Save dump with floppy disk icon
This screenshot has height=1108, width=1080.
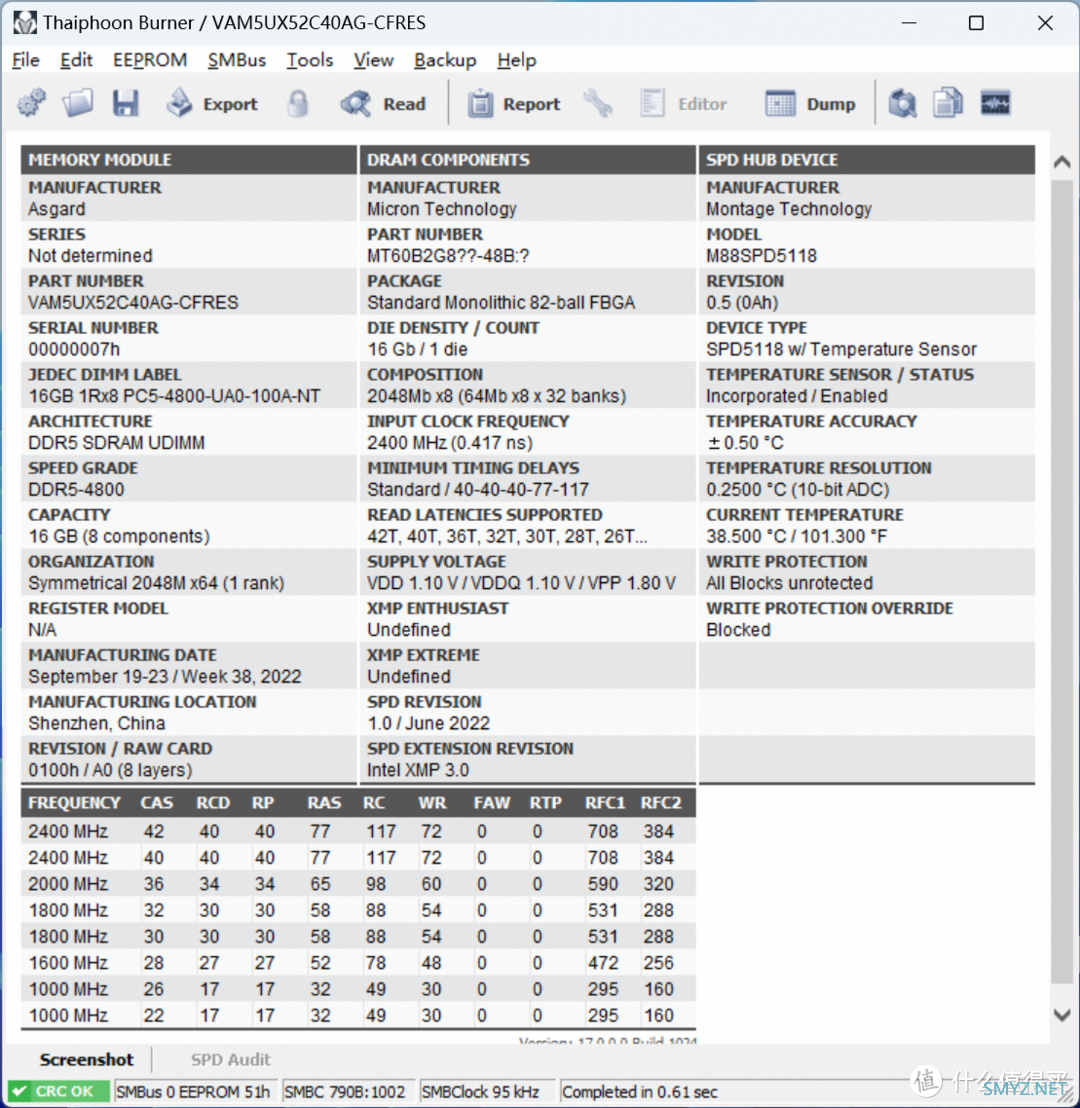click(125, 103)
